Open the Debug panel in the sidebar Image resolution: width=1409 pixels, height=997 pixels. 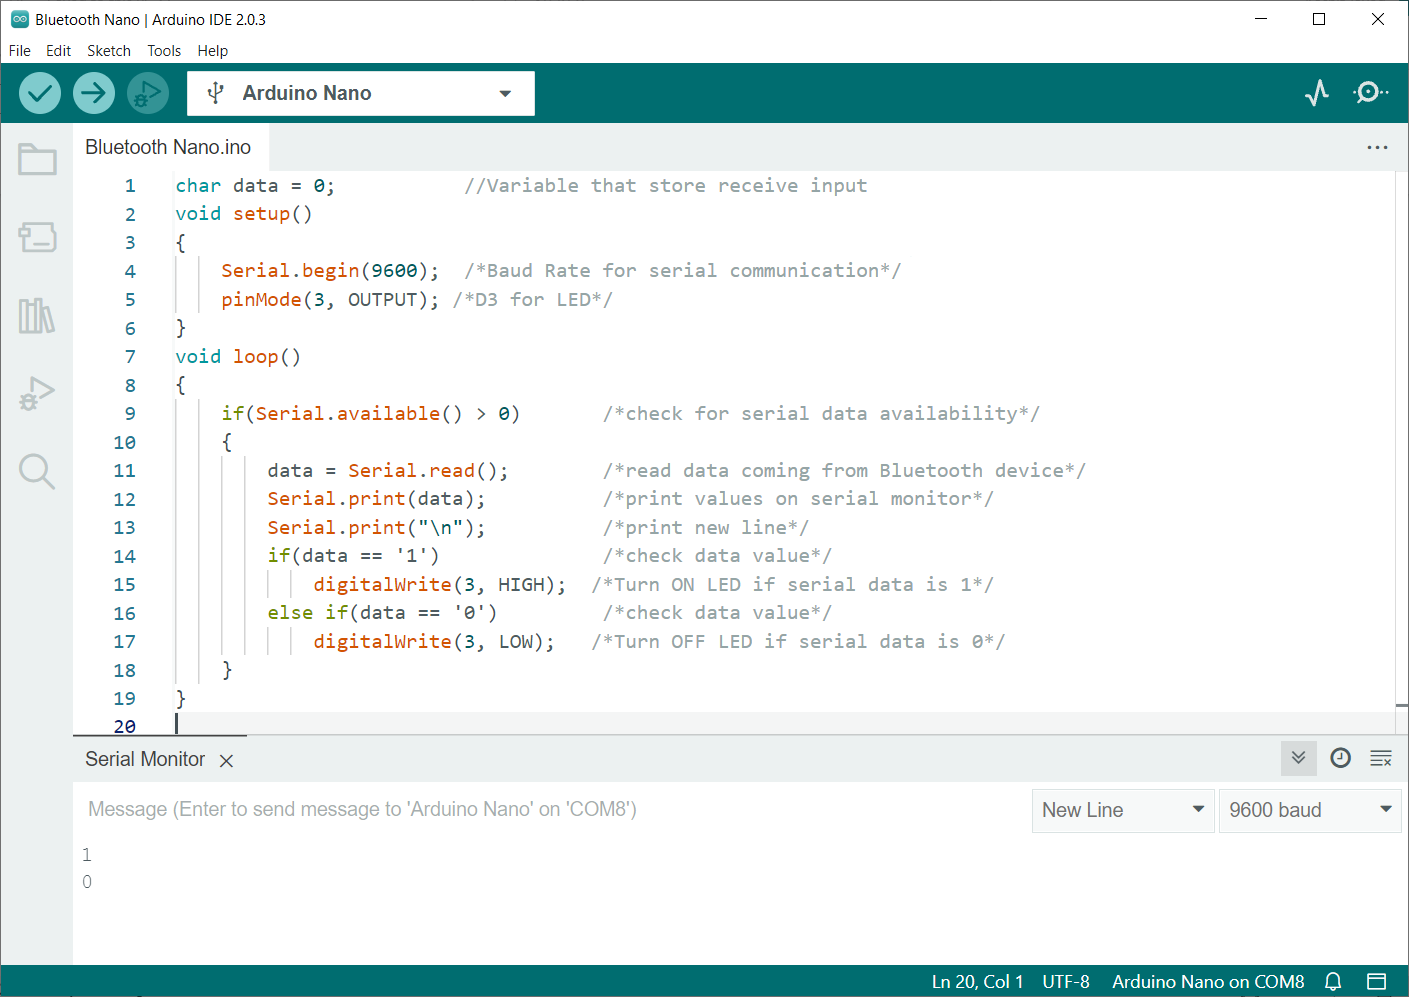37,393
